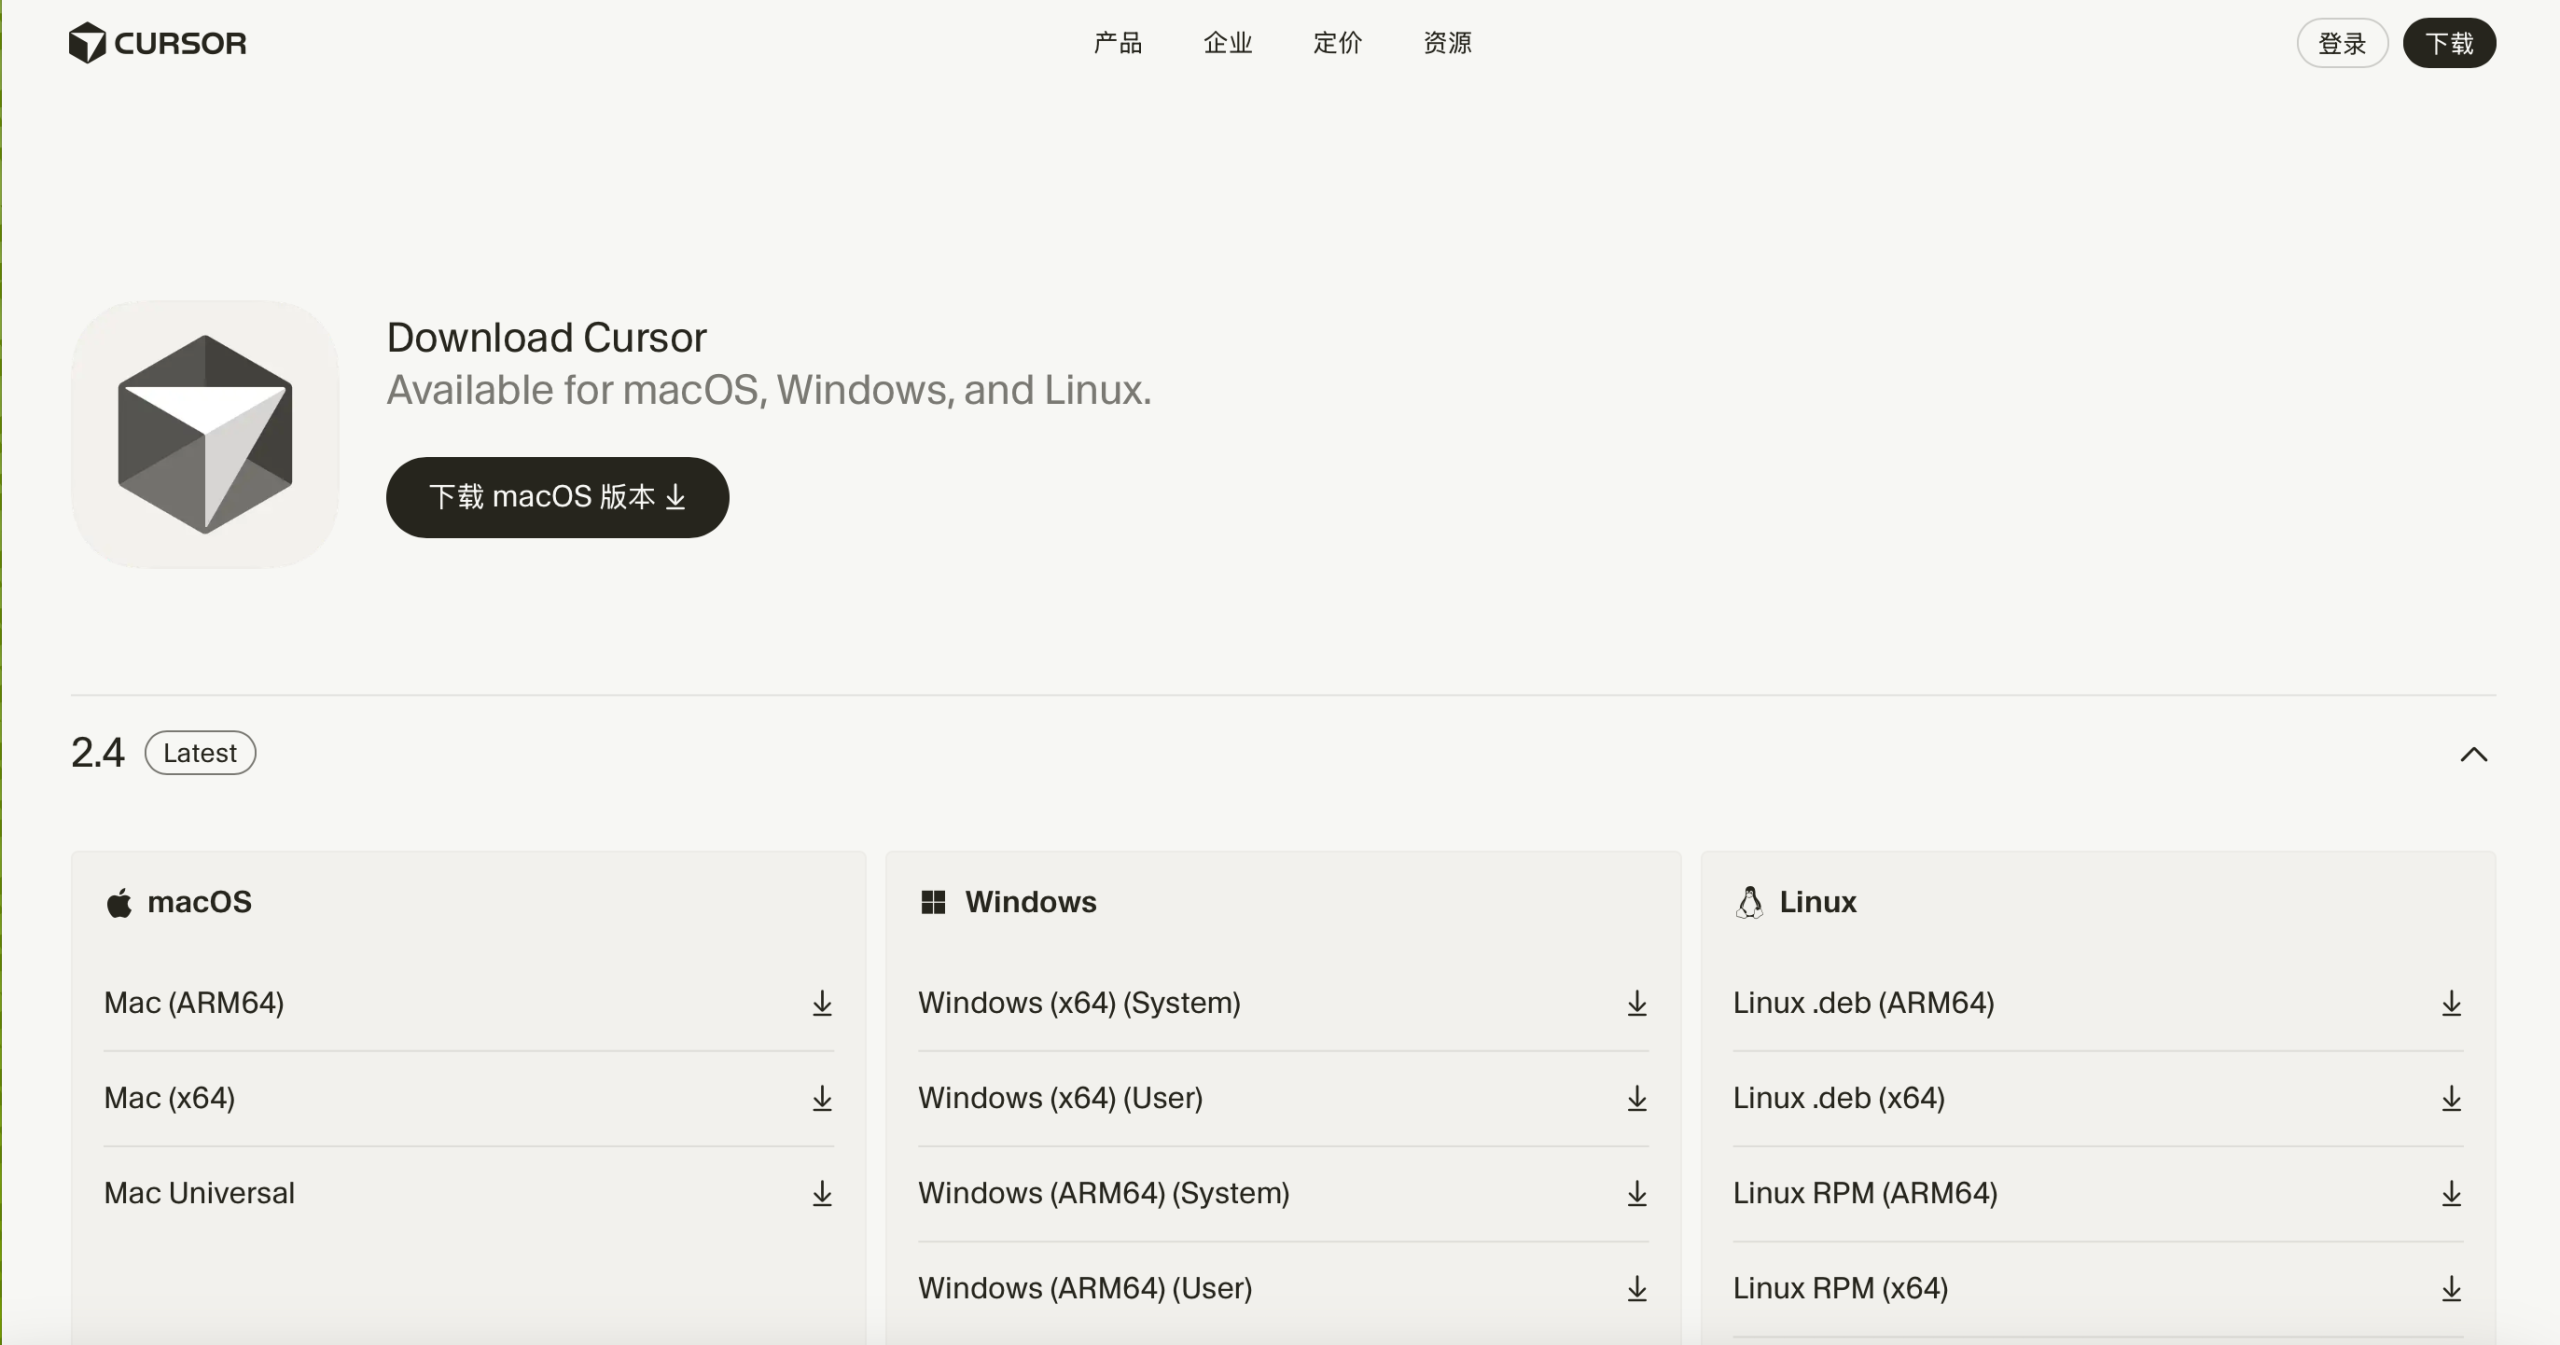Viewport: 2560px width, 1345px height.
Task: Open the 产品 navigation menu
Action: tap(1117, 43)
